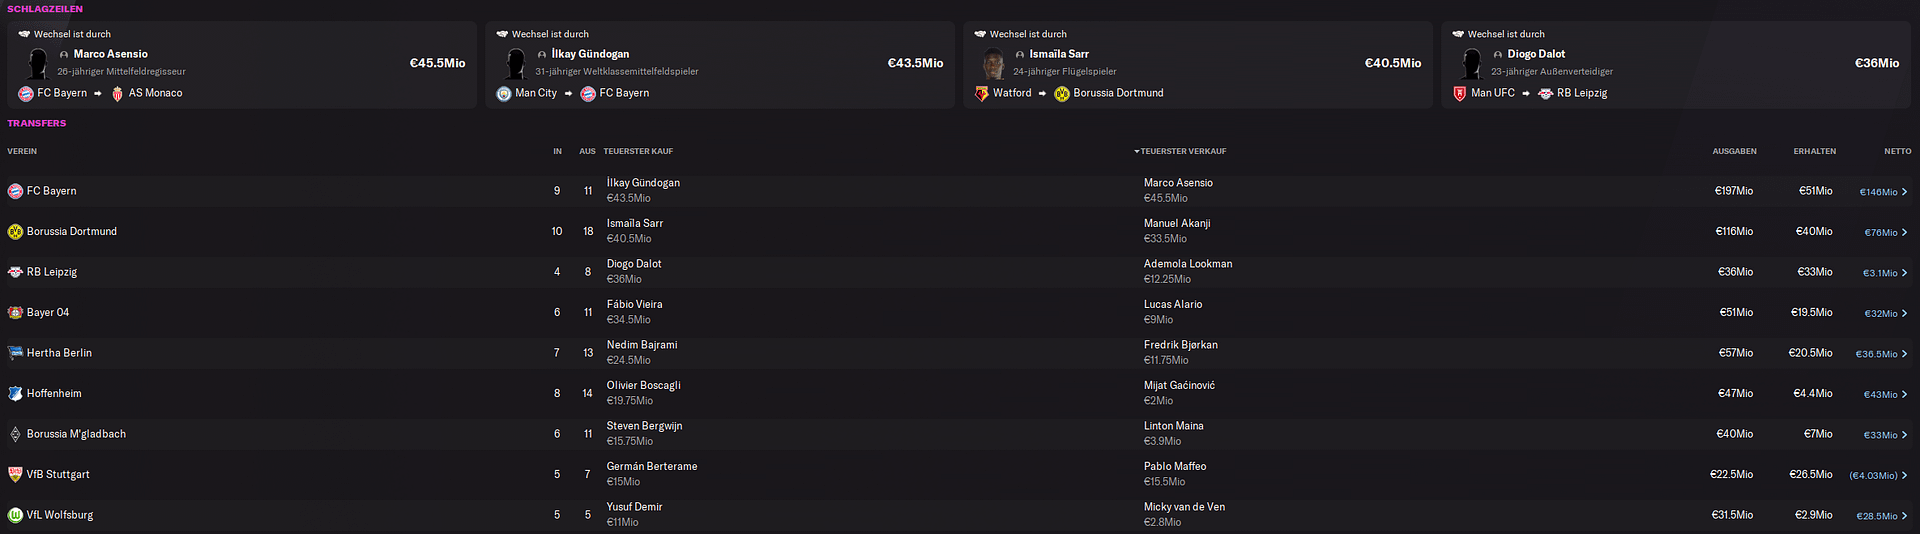Click the AS Monaco crest in headline

pos(117,93)
